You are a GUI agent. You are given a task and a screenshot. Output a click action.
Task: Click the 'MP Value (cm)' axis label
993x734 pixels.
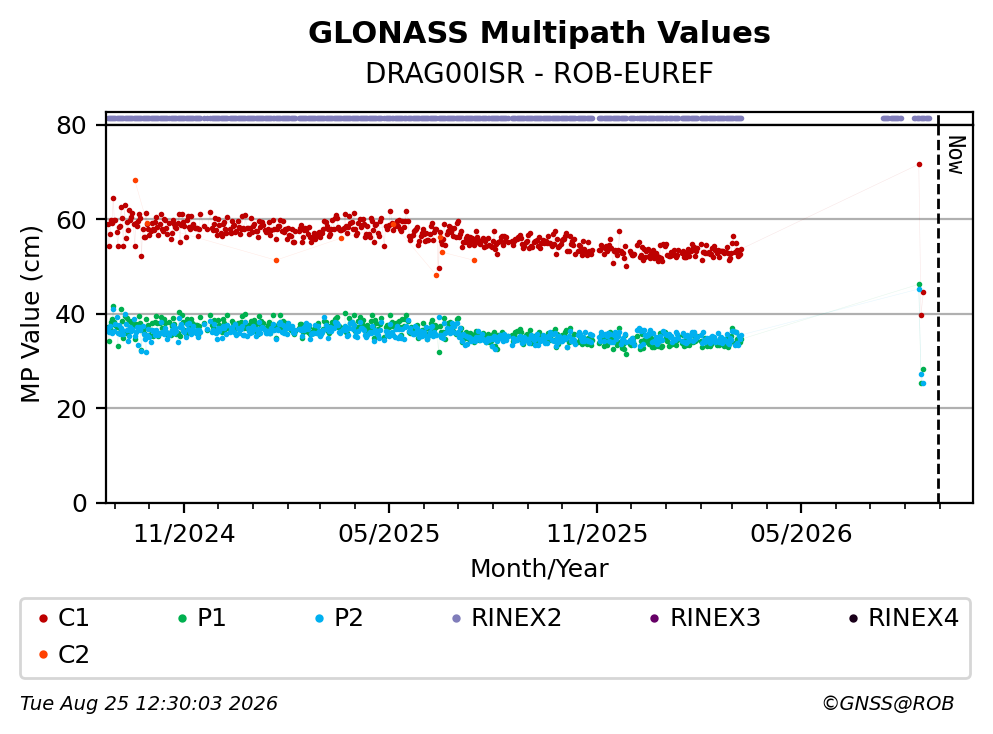[x=30, y=314]
